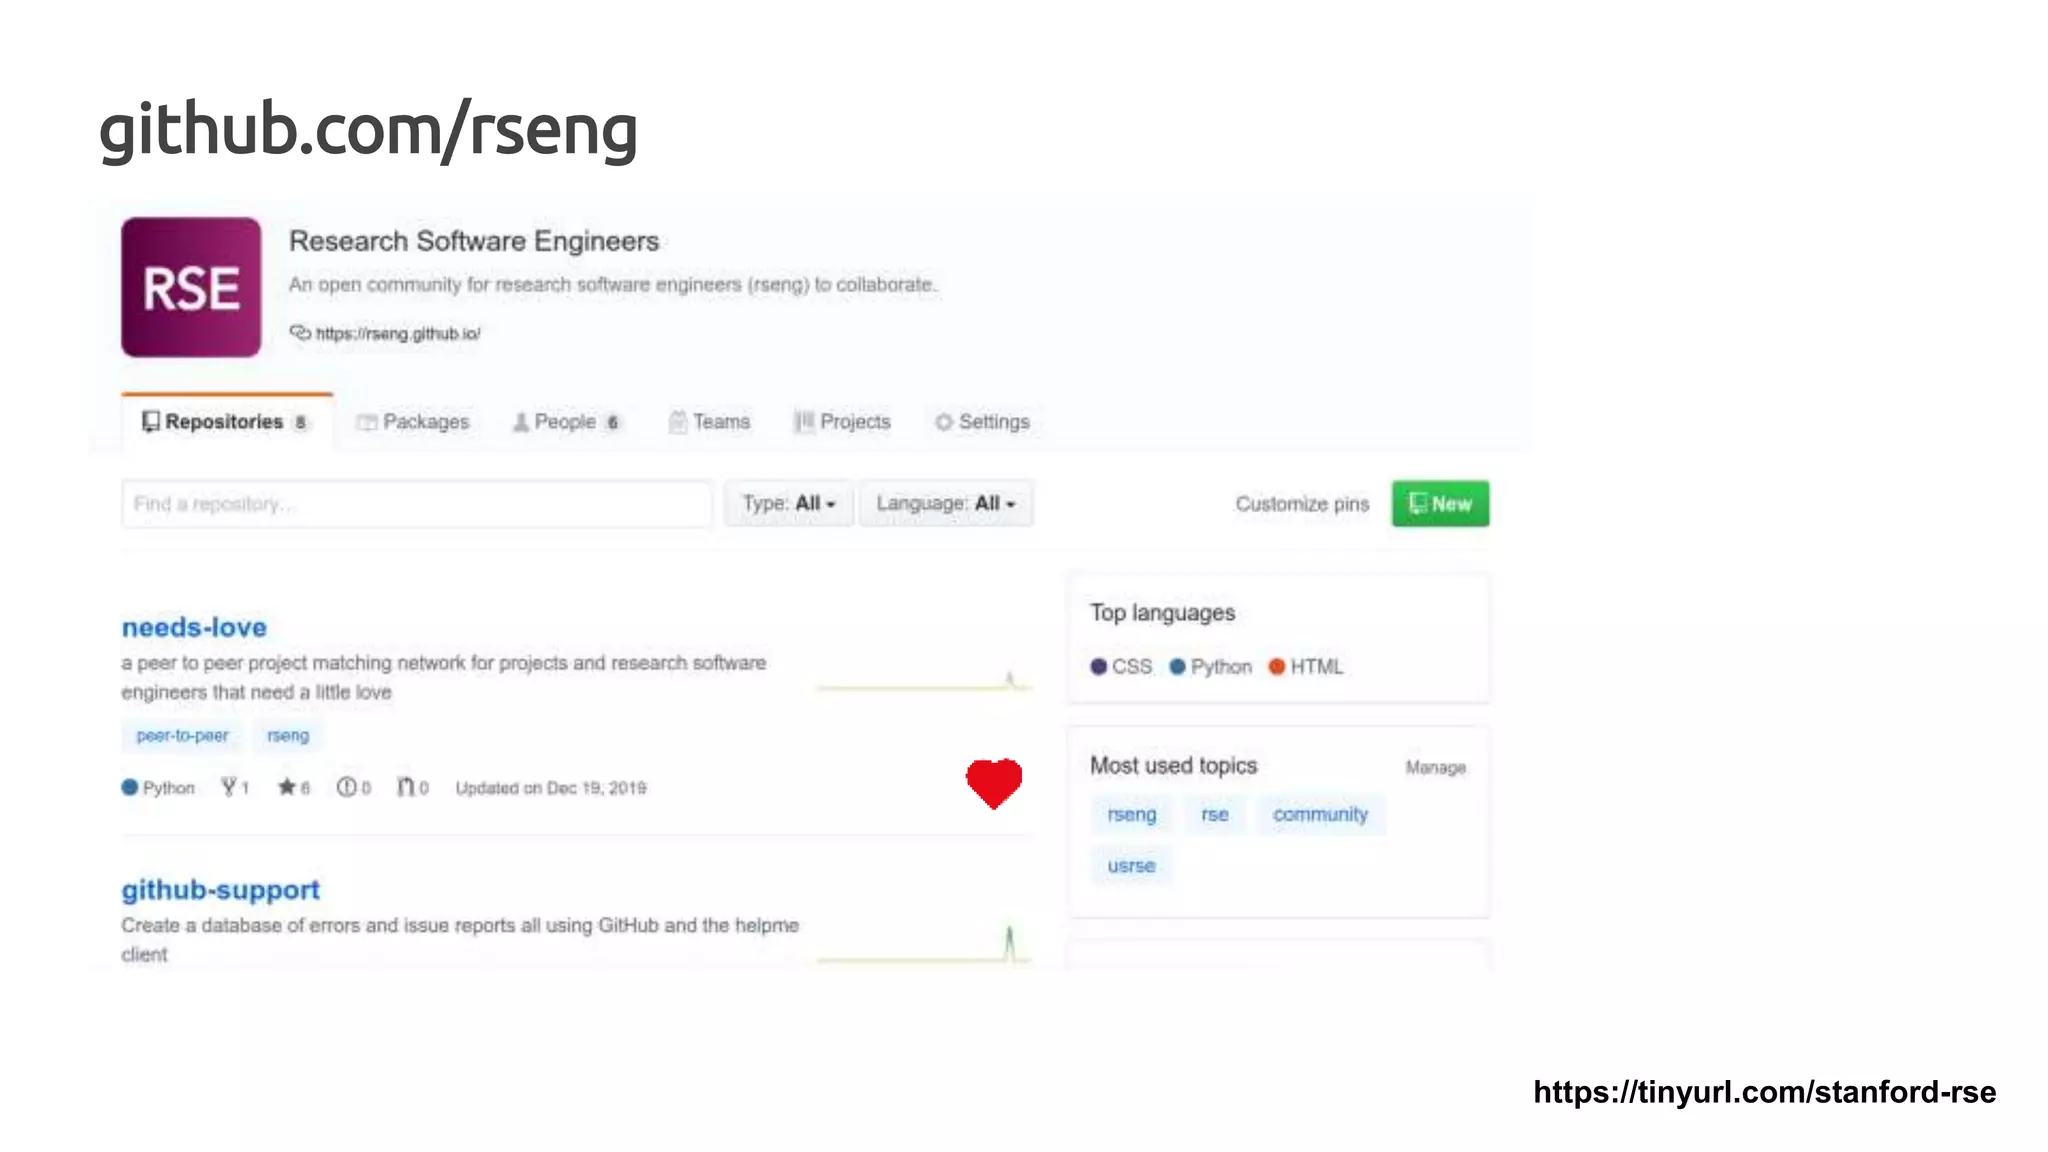2048x1152 pixels.
Task: Click the star count icon for needs-love
Action: pos(287,787)
